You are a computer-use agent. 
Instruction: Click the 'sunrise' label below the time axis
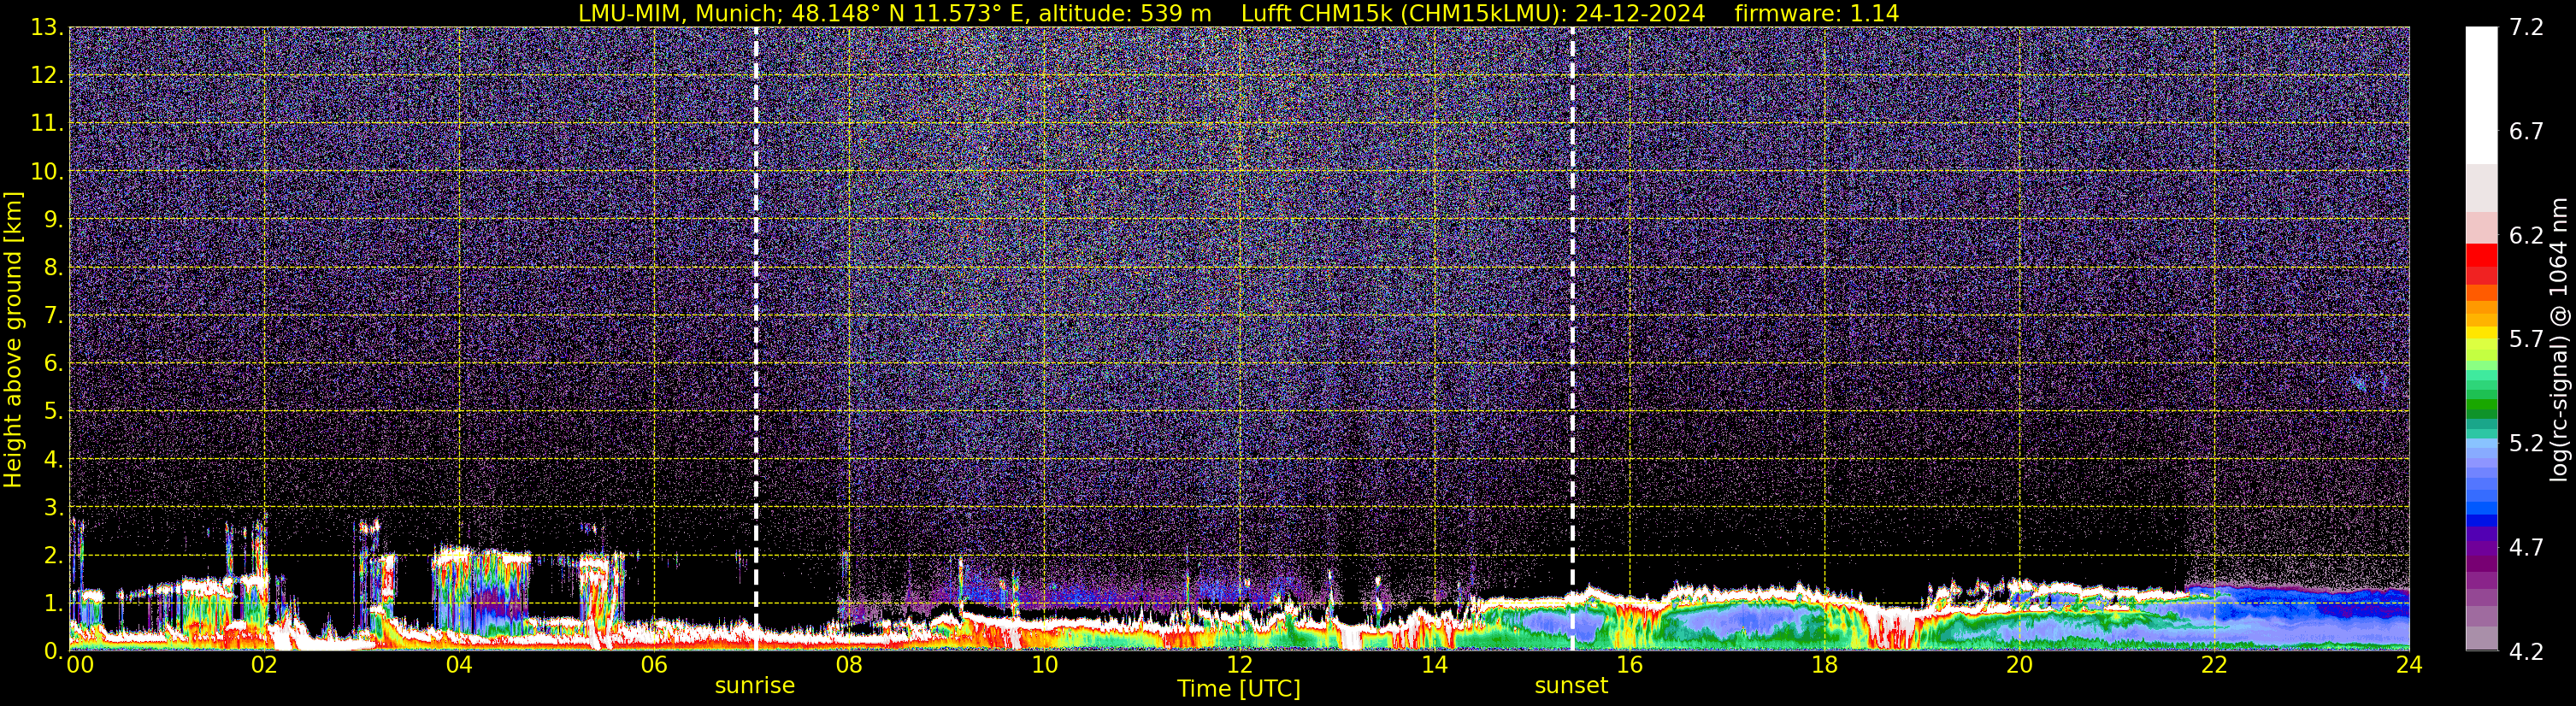754,686
